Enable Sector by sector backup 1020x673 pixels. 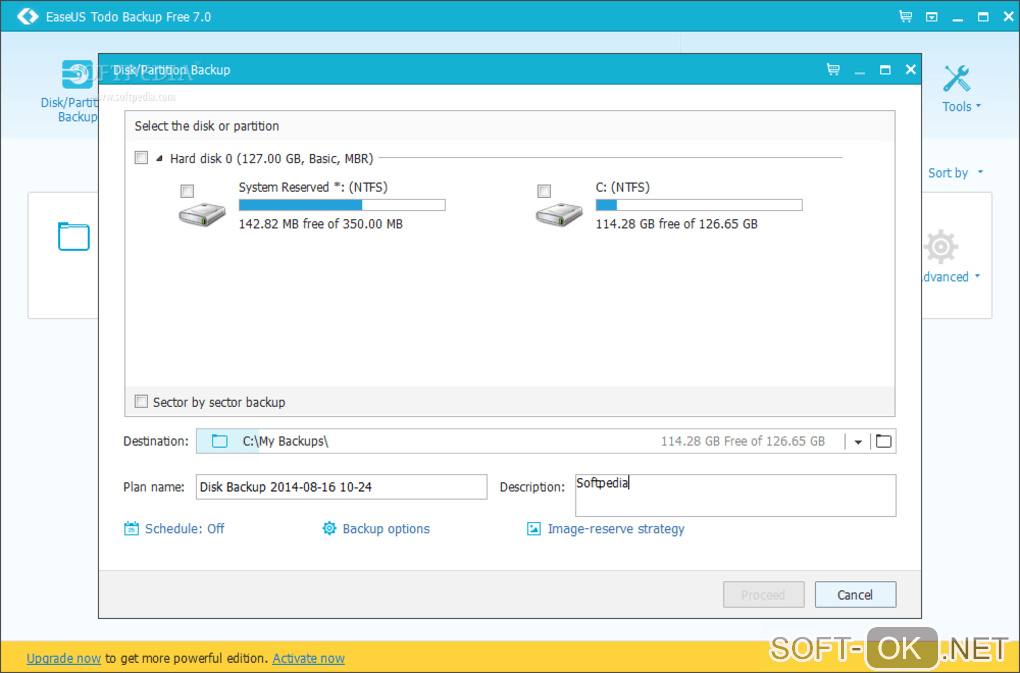coord(141,401)
